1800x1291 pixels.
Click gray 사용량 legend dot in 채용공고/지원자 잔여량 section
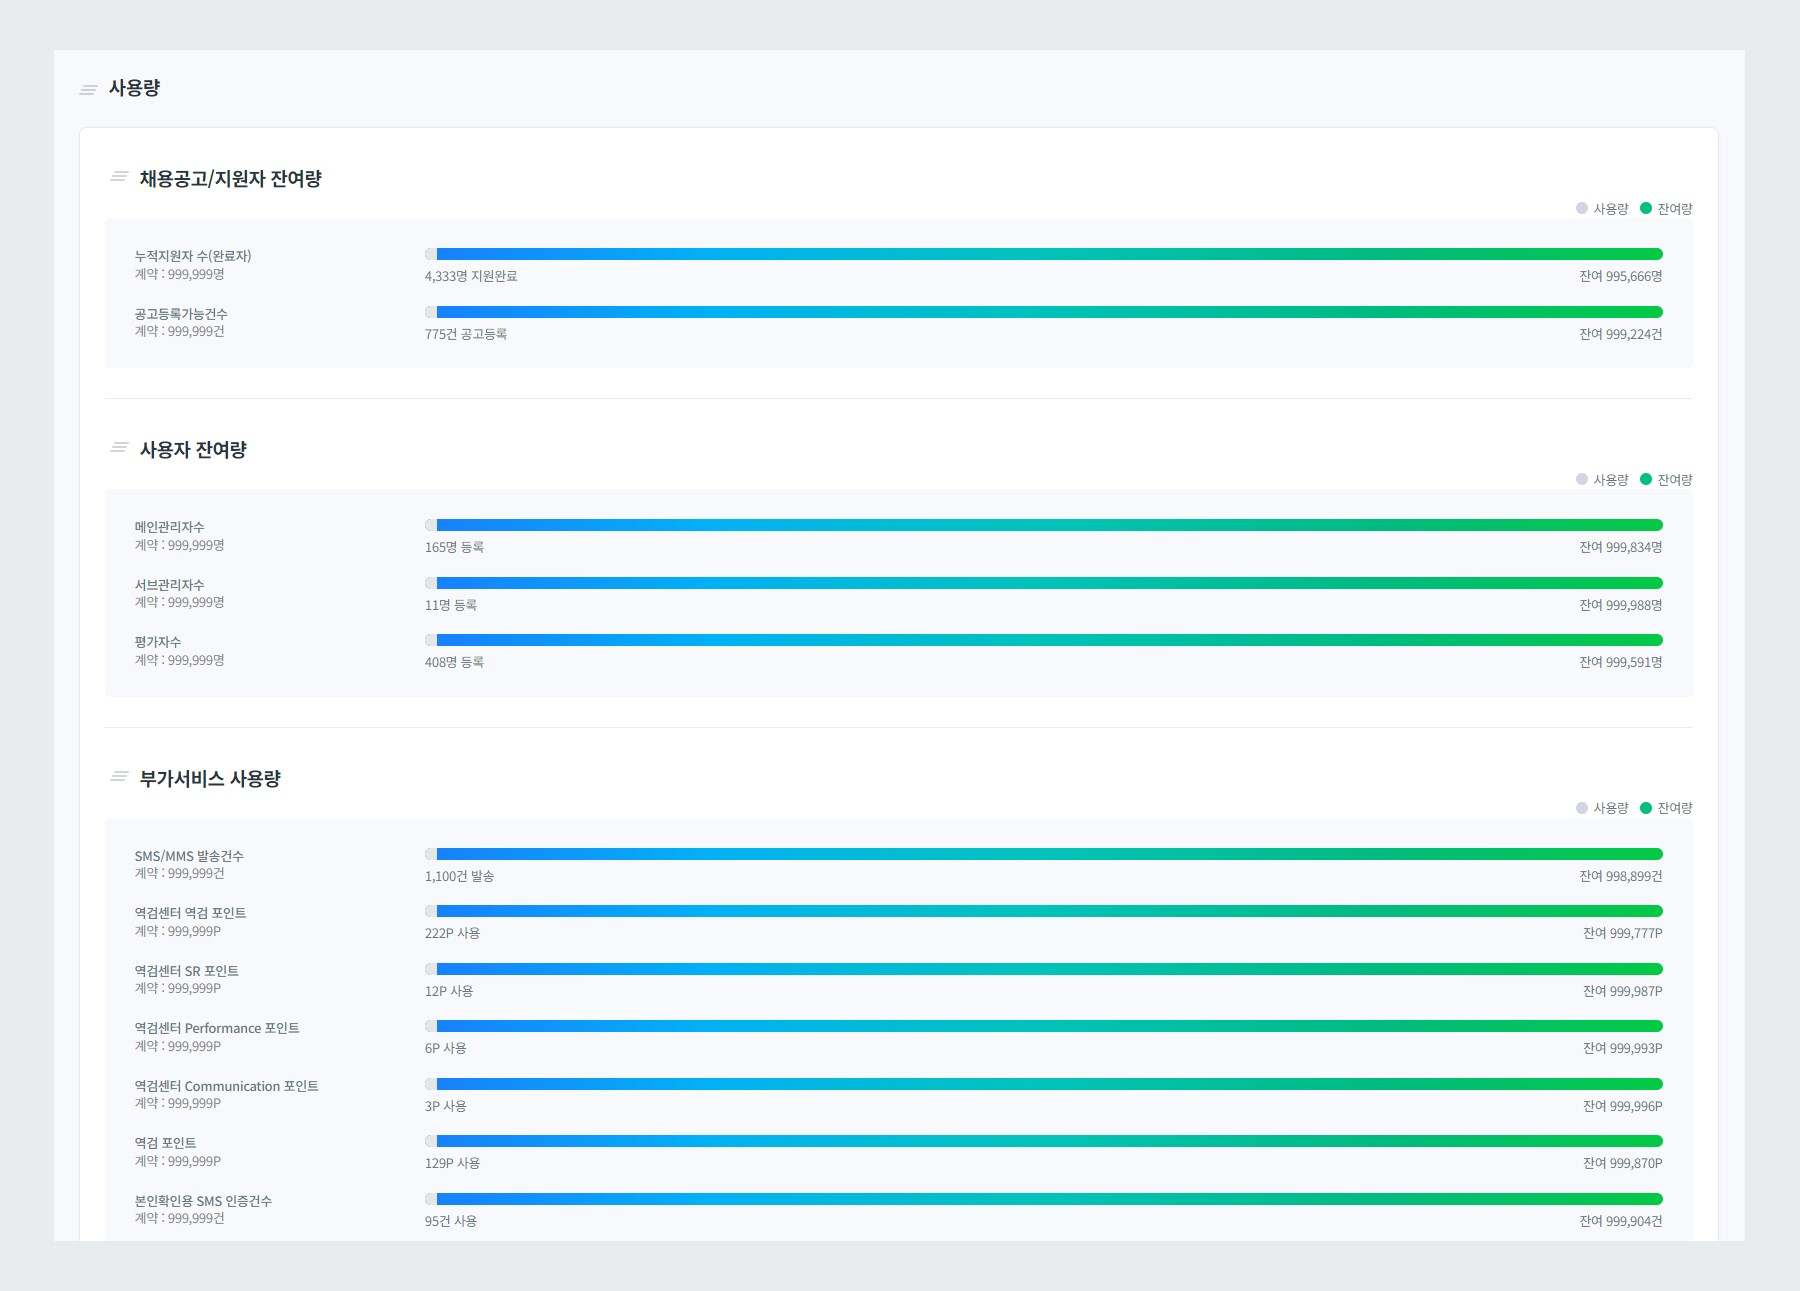[x=1582, y=208]
